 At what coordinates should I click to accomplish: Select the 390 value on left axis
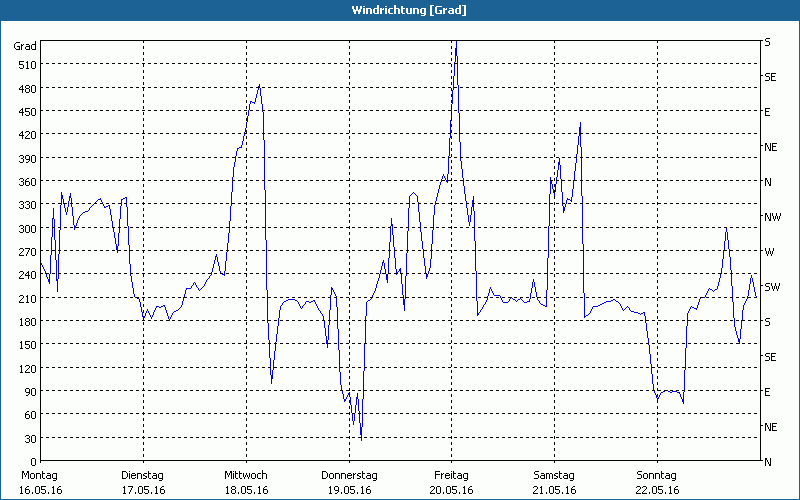(28, 159)
